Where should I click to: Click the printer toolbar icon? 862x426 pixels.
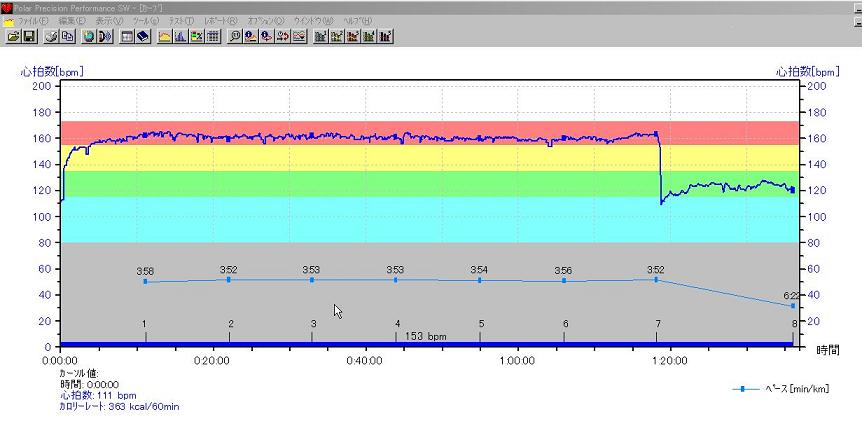(x=52, y=37)
